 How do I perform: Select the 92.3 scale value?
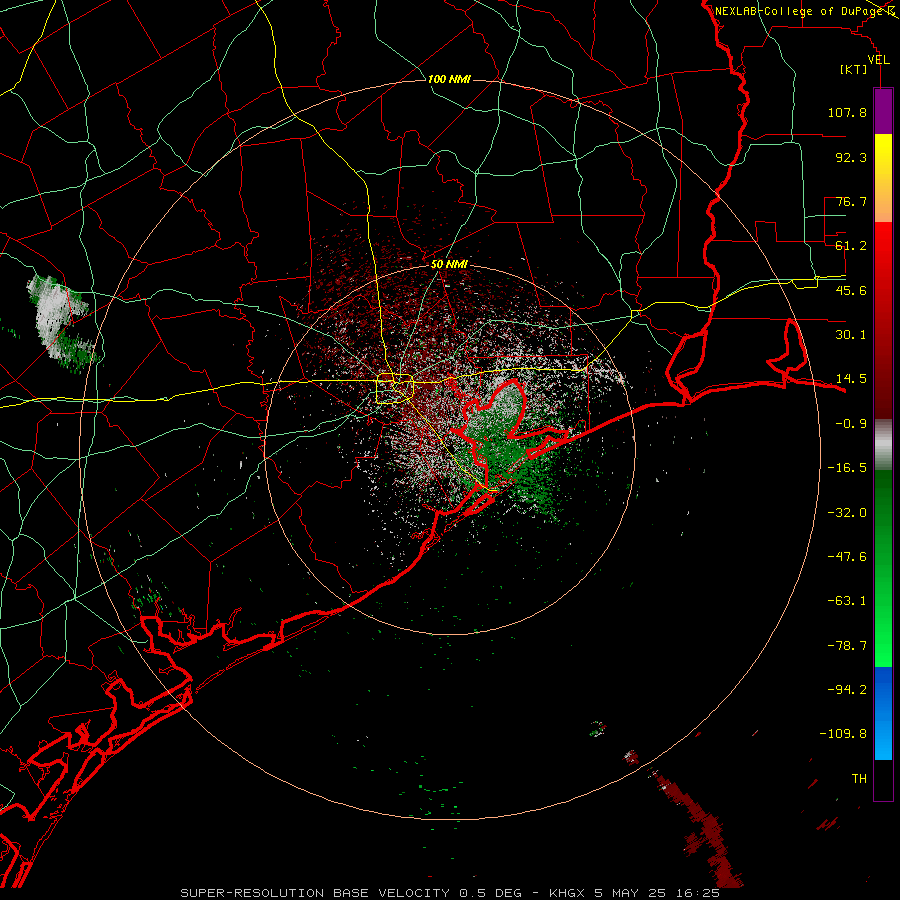point(851,157)
